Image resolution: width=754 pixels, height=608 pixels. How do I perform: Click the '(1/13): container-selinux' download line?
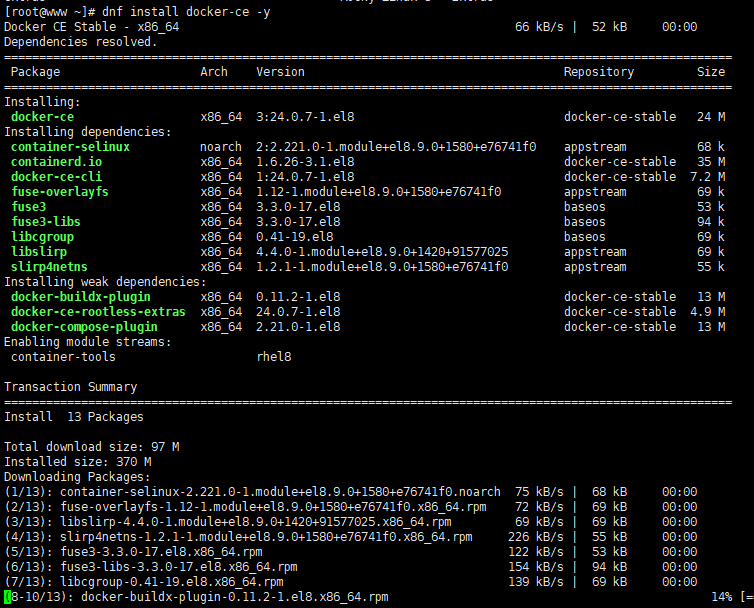tap(351, 492)
